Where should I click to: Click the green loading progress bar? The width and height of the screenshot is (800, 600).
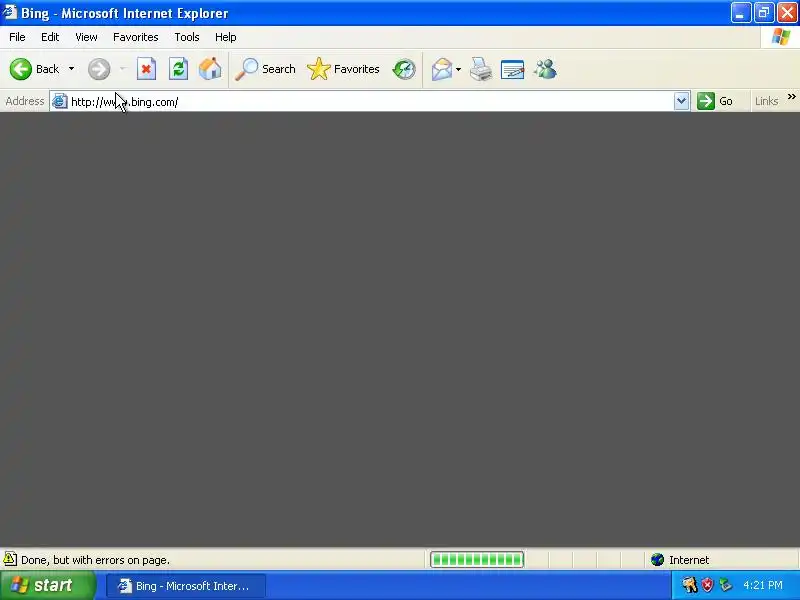[x=477, y=560]
